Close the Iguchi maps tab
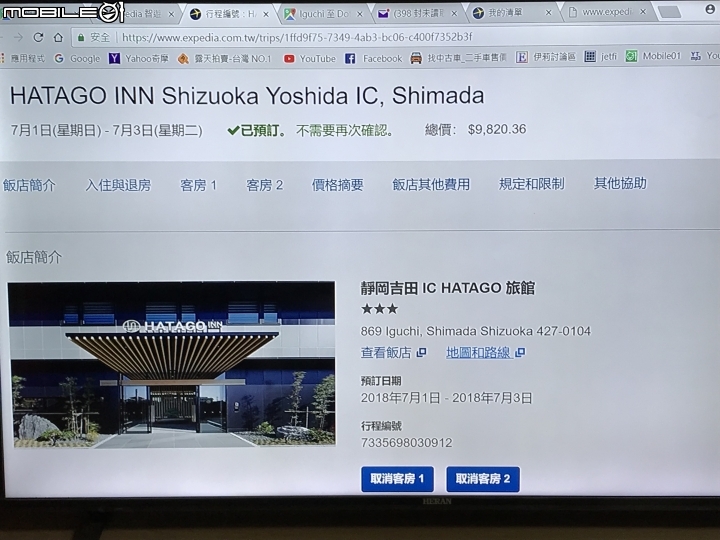 pos(360,14)
